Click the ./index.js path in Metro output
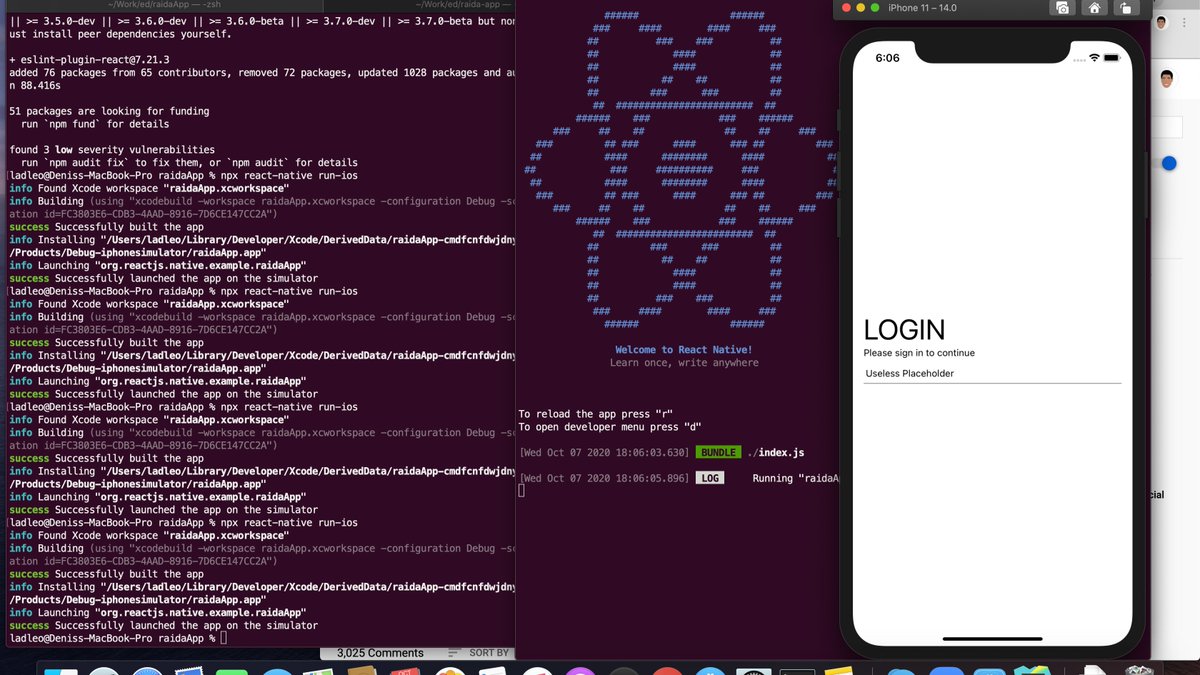This screenshot has width=1200, height=675. point(775,453)
